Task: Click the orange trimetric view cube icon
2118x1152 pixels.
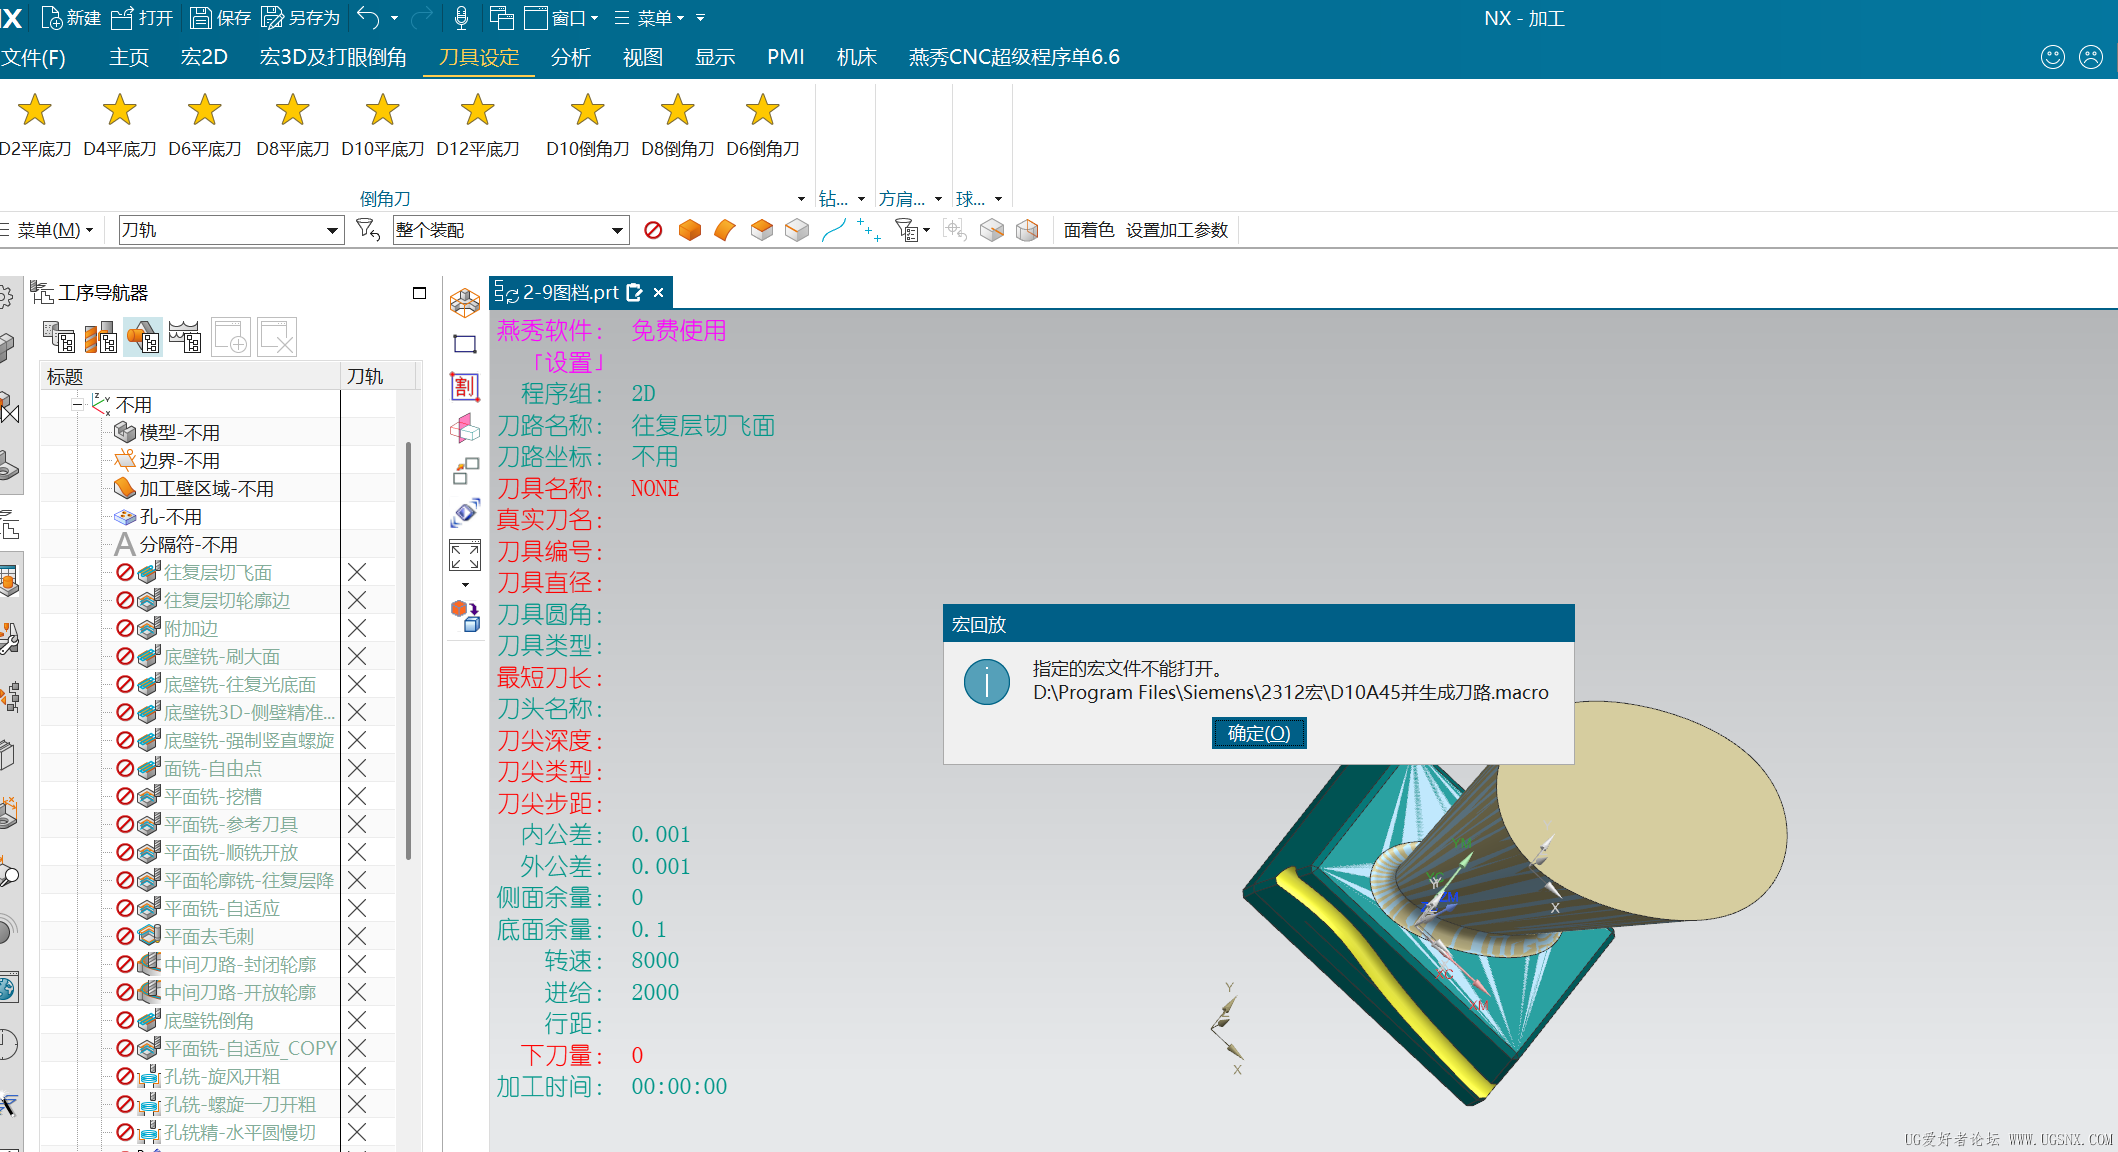Action: pos(465,302)
